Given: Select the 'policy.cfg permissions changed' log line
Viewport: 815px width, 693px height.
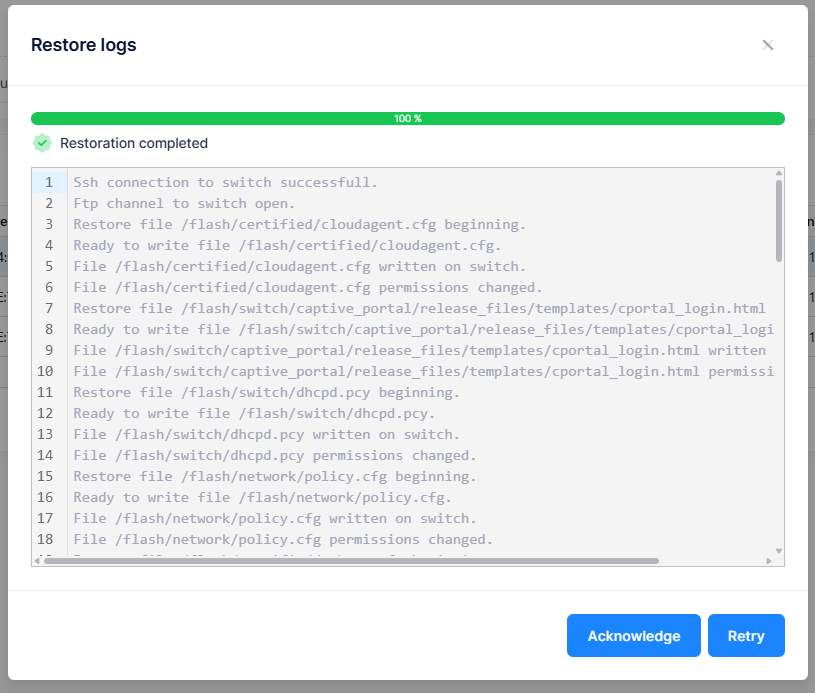Looking at the screenshot, I should (x=283, y=540).
